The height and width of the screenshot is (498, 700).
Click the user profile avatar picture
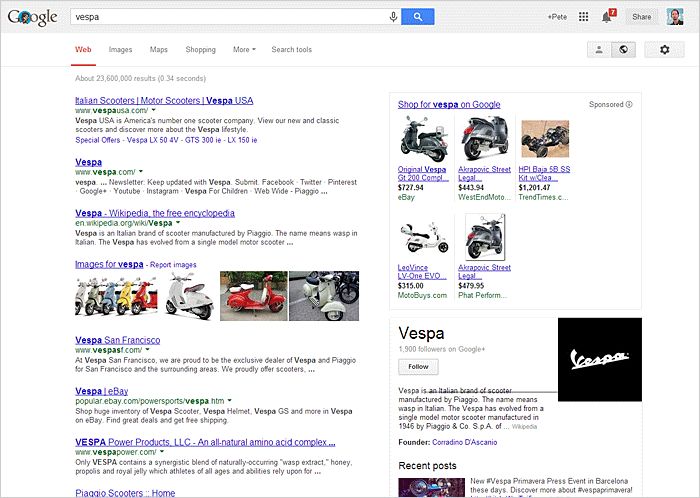pyautogui.click(x=675, y=17)
